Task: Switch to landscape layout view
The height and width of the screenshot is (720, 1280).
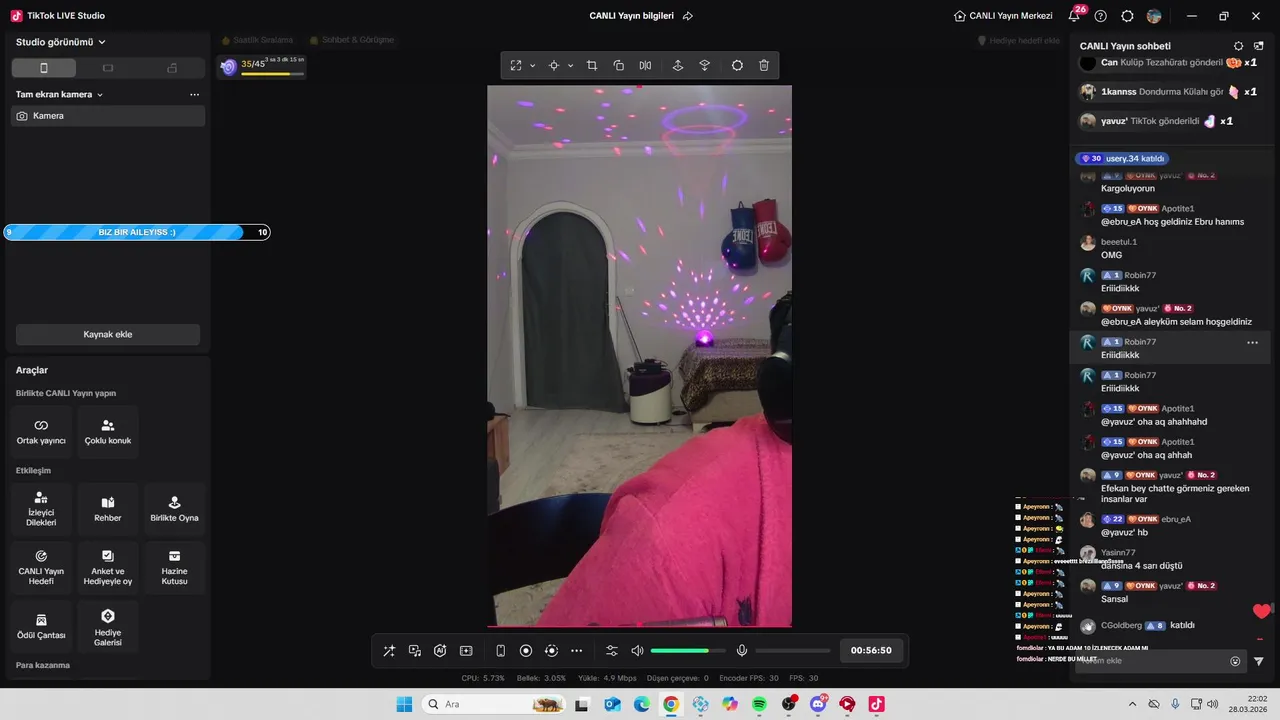Action: (108, 68)
